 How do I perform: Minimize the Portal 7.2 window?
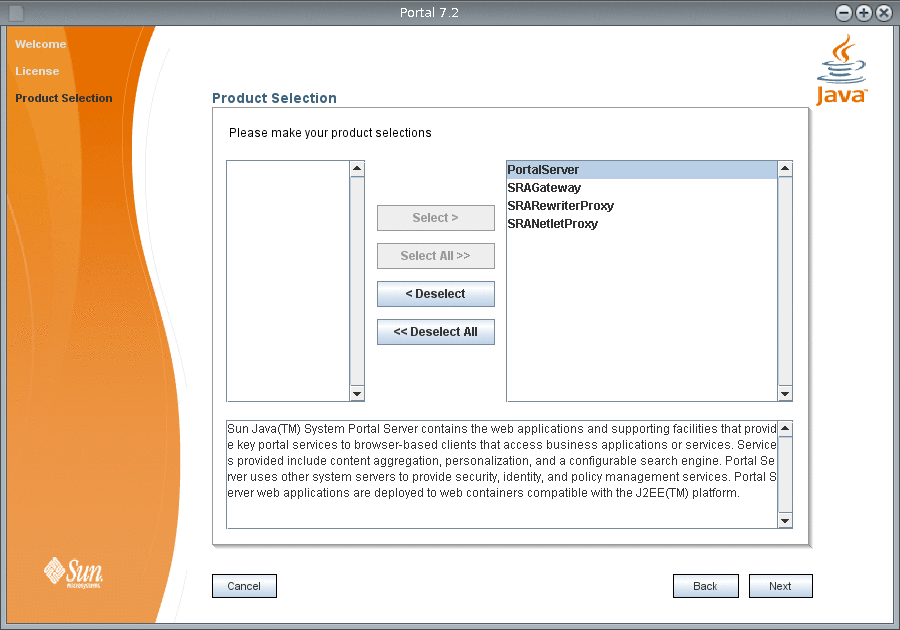(x=844, y=13)
